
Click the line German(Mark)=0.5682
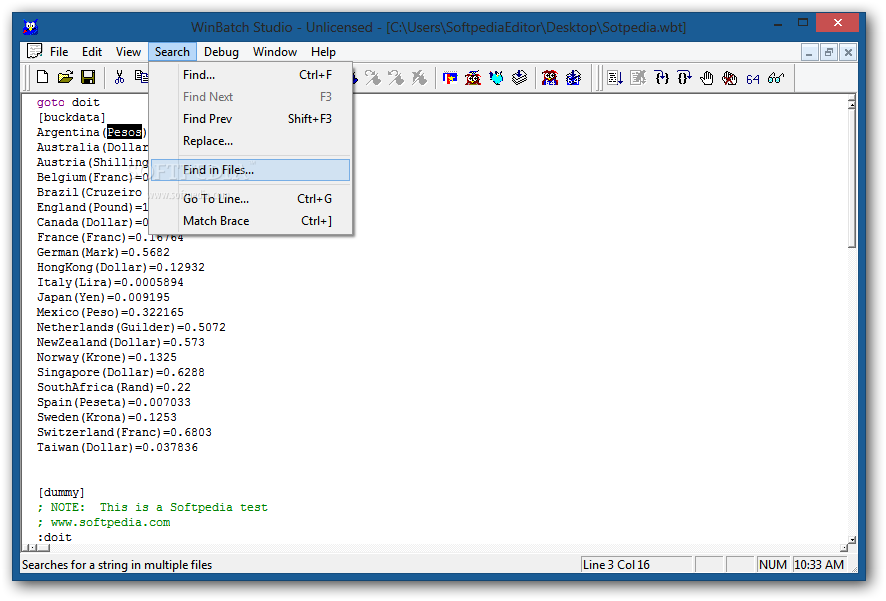point(103,252)
